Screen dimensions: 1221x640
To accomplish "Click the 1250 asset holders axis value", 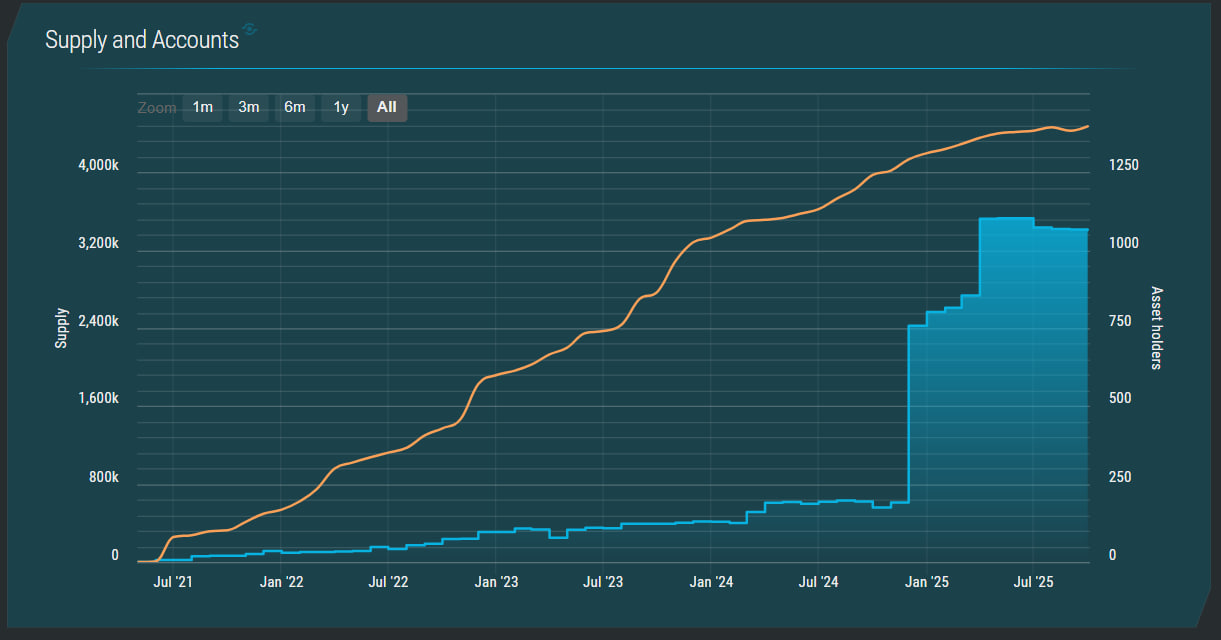I will 1124,166.
